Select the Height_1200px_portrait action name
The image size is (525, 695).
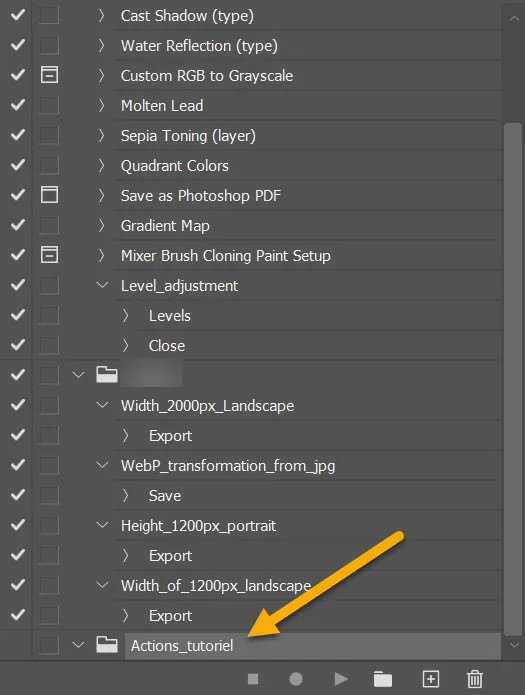(x=198, y=526)
